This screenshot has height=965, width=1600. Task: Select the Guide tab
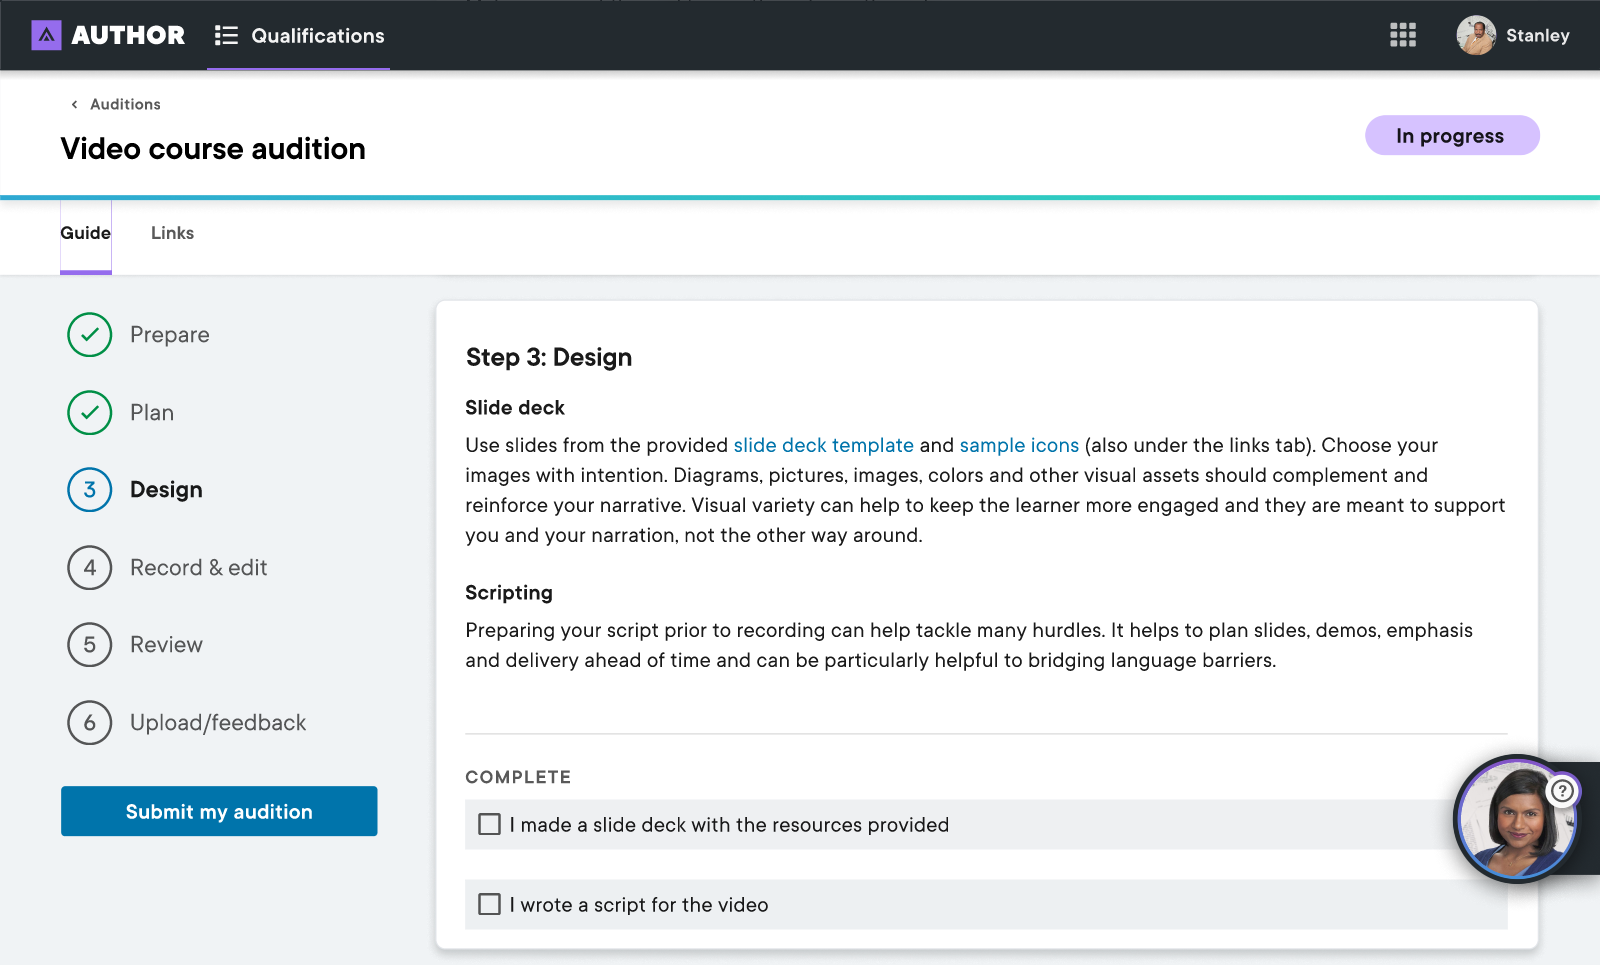click(x=85, y=233)
